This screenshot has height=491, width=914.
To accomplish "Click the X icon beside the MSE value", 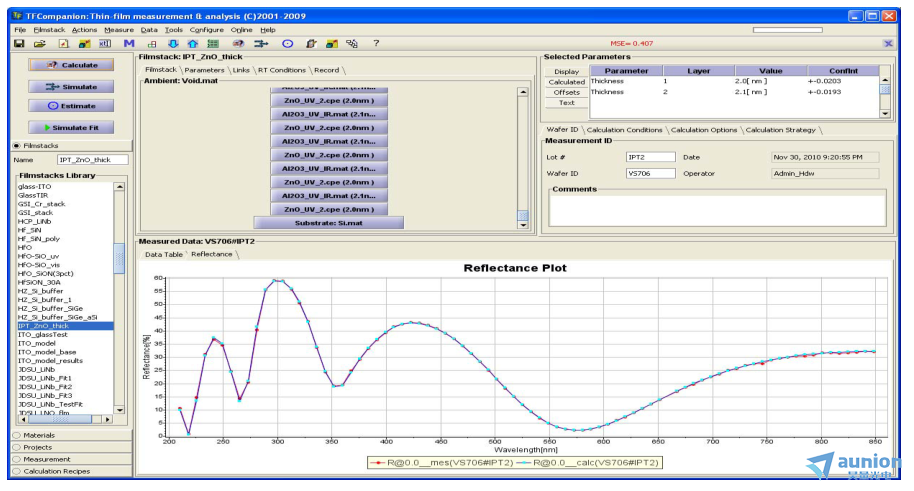I will (x=888, y=44).
